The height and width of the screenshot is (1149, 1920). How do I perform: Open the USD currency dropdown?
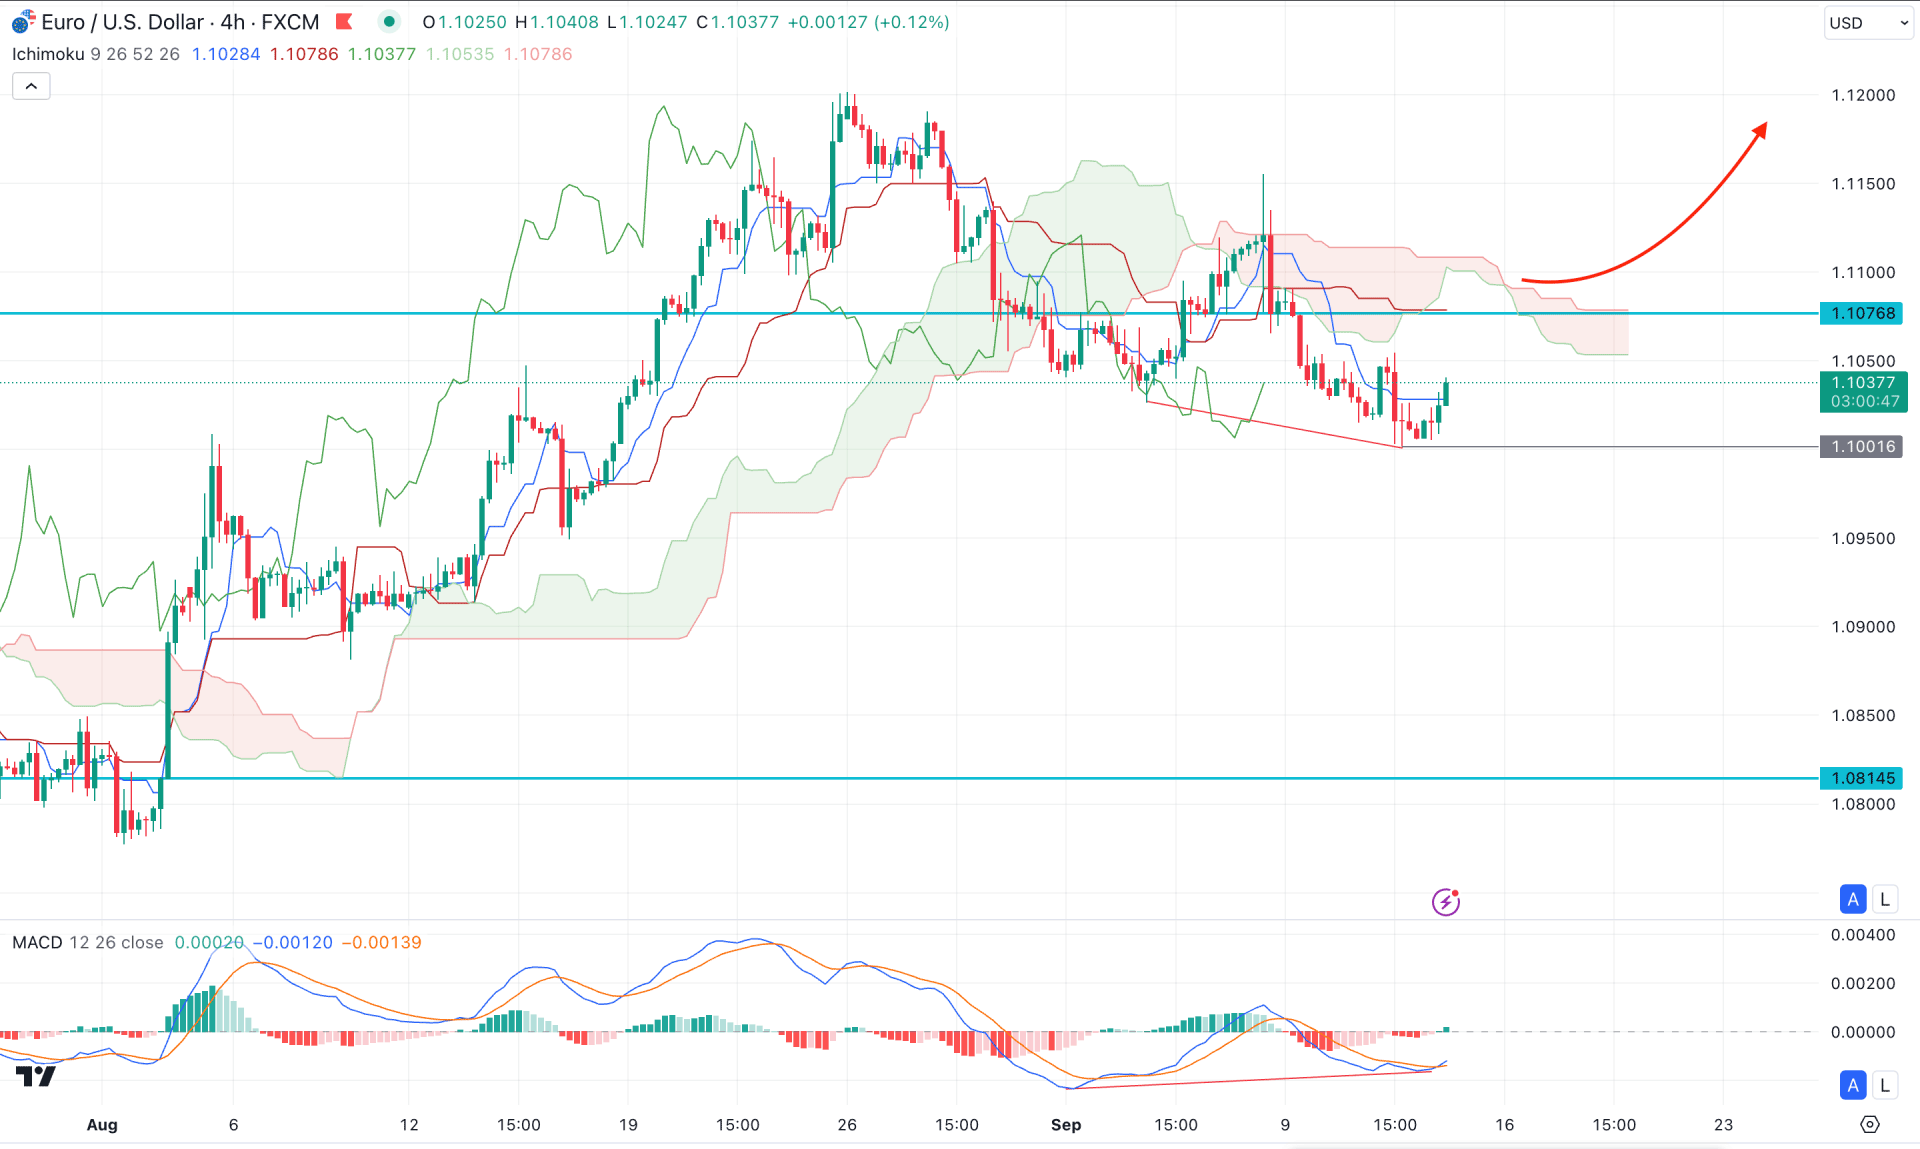pos(1867,23)
